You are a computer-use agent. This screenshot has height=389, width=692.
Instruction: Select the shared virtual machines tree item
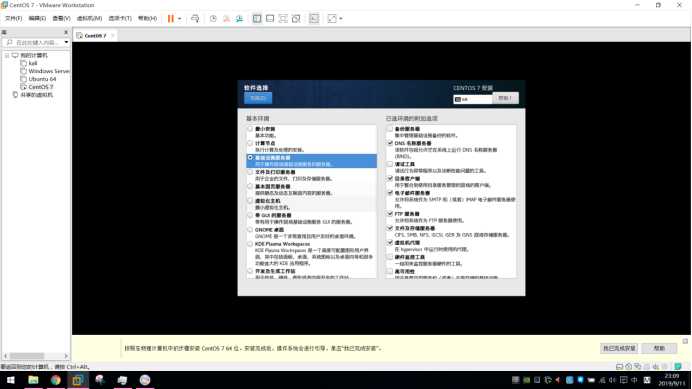point(33,95)
